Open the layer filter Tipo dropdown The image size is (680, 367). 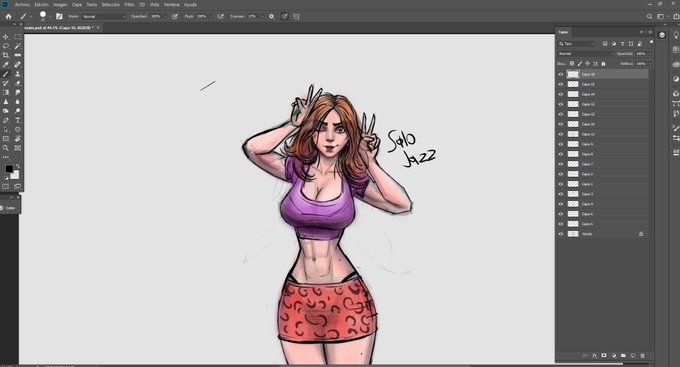[576, 44]
